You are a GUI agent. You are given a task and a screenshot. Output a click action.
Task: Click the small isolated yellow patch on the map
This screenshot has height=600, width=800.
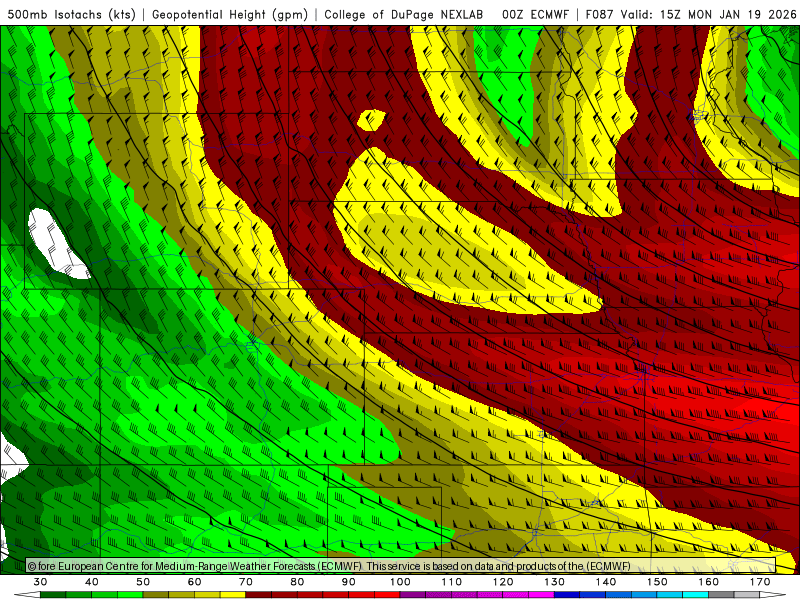tap(372, 120)
